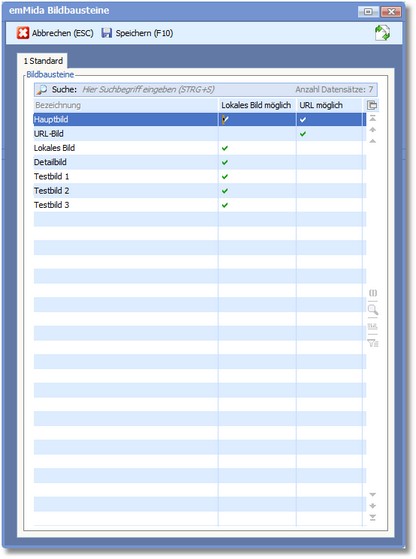Click the magnifier icon beside Suche

tap(42, 89)
